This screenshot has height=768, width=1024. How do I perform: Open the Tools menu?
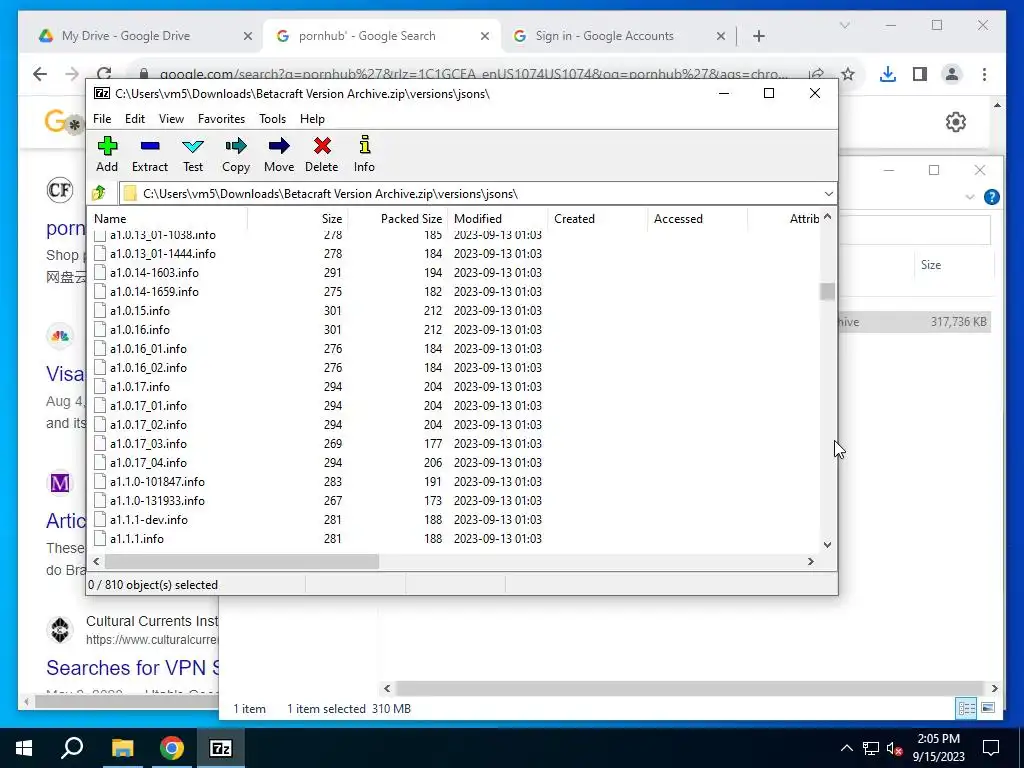pos(272,119)
